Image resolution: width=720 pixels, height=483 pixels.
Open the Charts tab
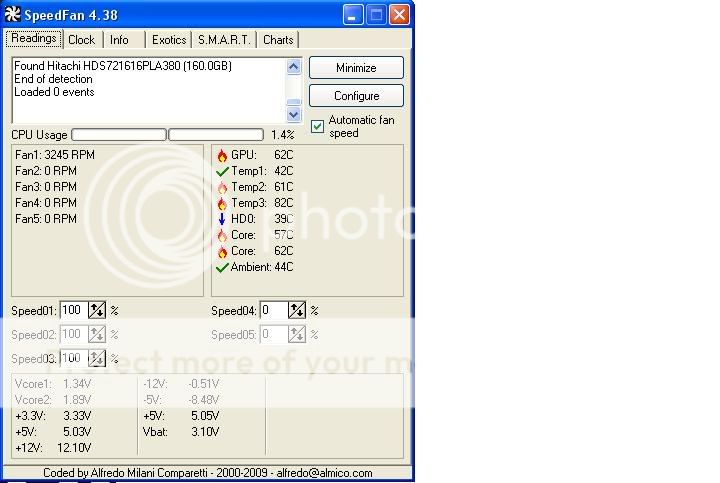pos(278,40)
